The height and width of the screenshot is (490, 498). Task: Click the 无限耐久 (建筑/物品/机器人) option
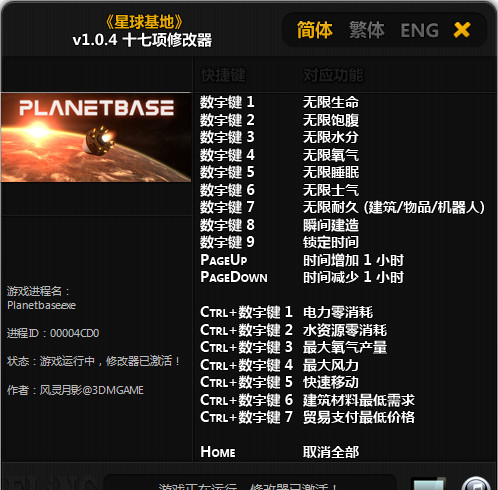[x=394, y=207]
